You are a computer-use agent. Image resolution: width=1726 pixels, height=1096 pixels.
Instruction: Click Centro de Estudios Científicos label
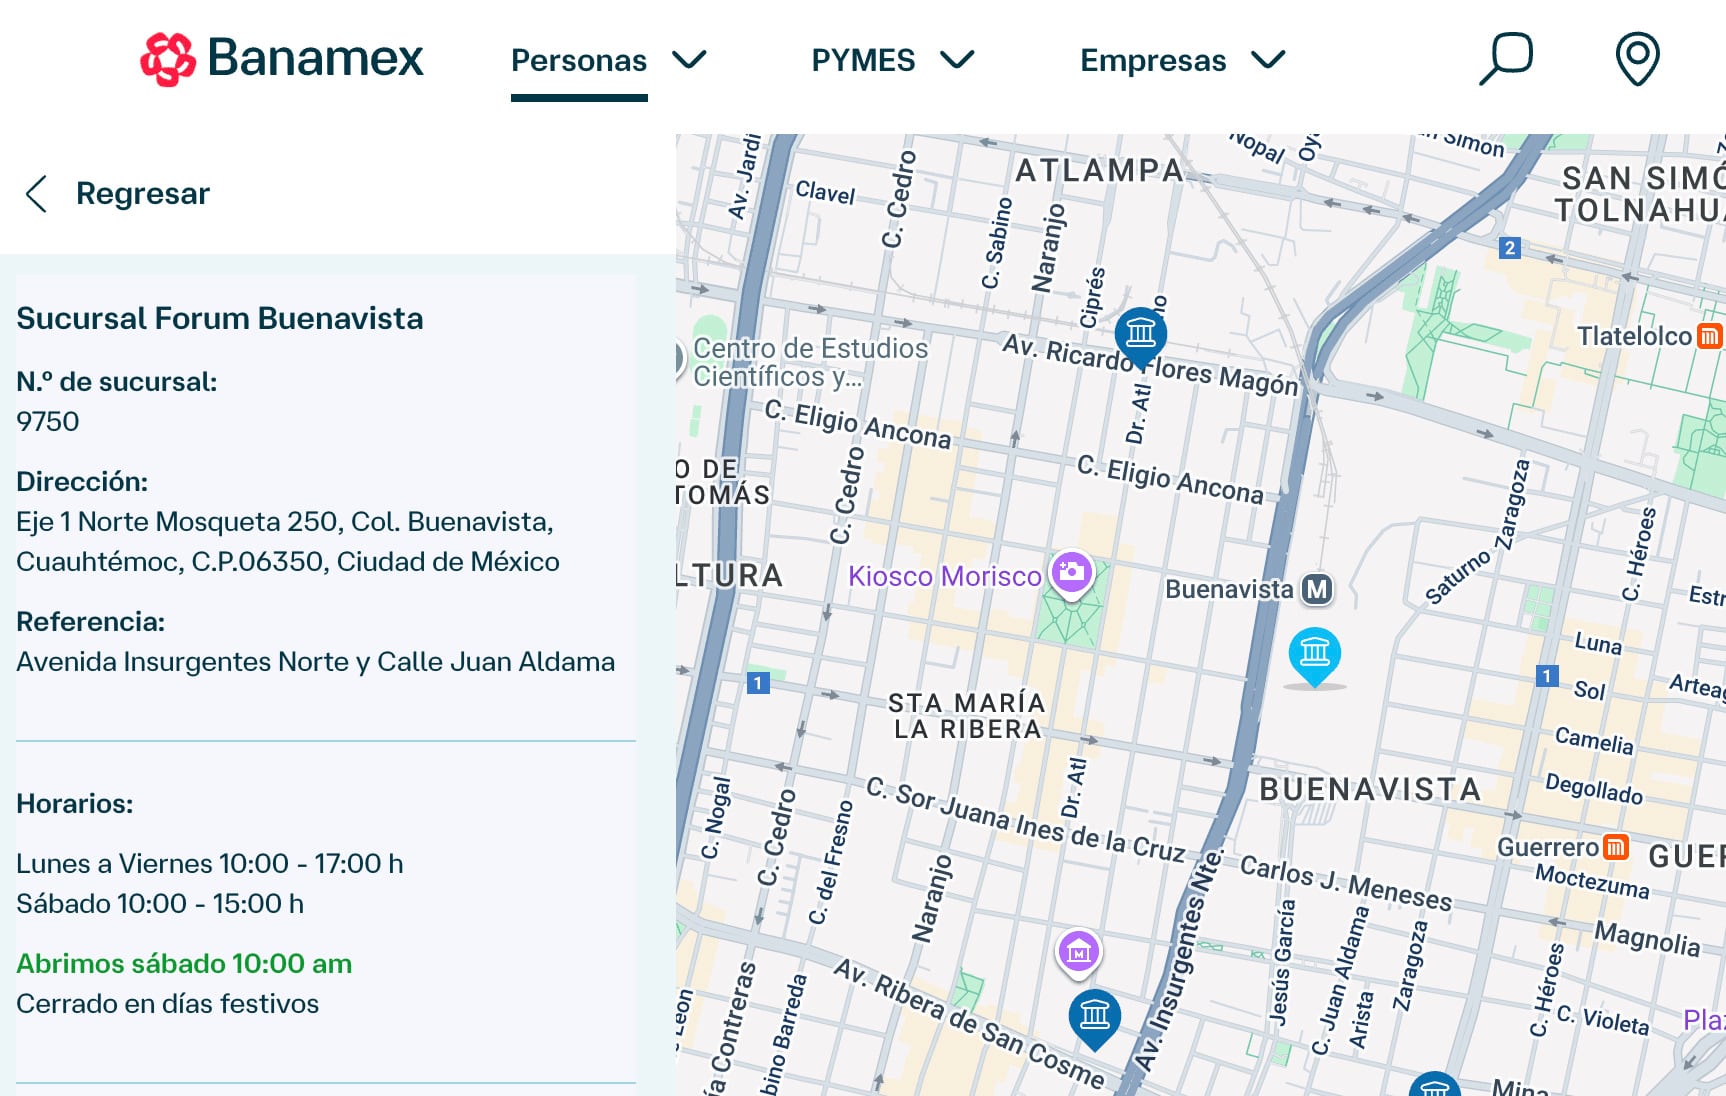[810, 362]
